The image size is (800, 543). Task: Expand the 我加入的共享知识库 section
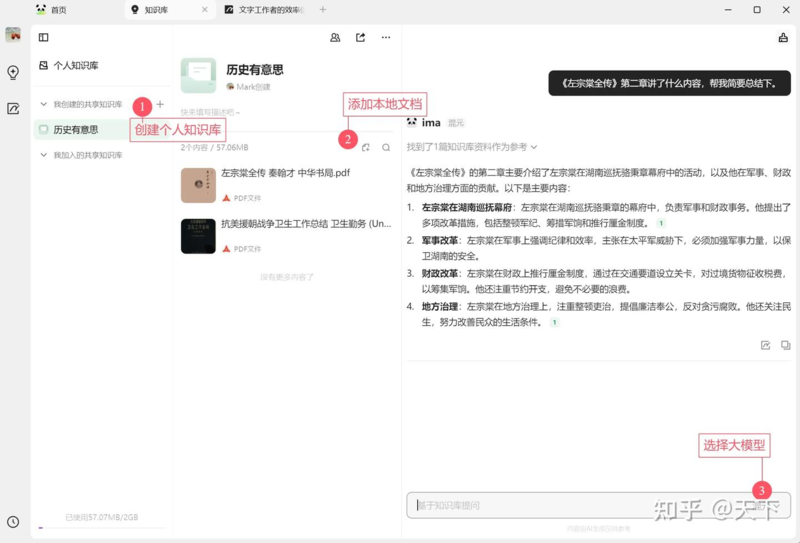pyautogui.click(x=43, y=155)
